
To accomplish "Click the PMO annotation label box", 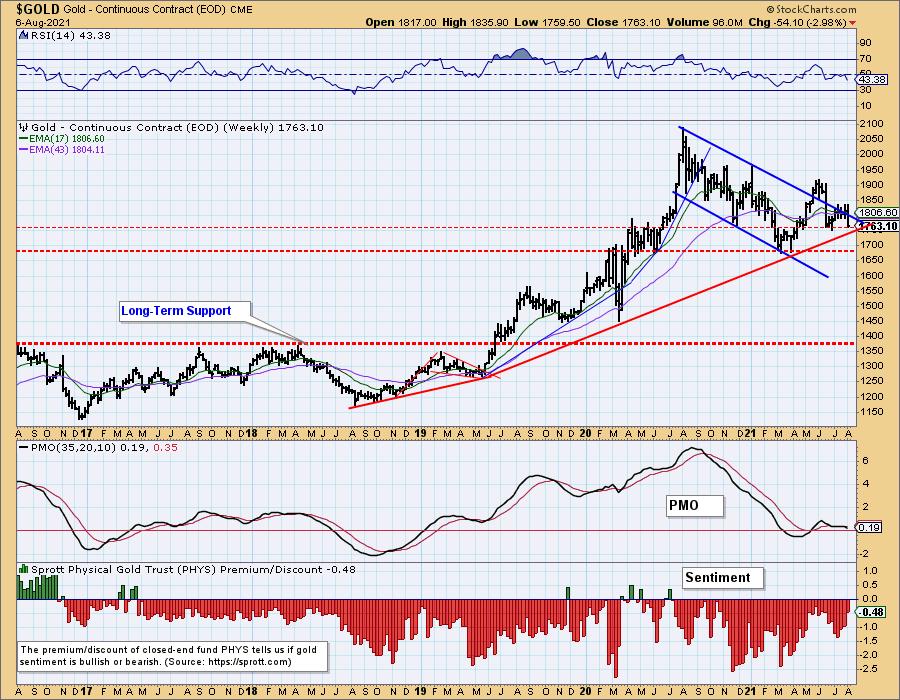I will coord(695,505).
